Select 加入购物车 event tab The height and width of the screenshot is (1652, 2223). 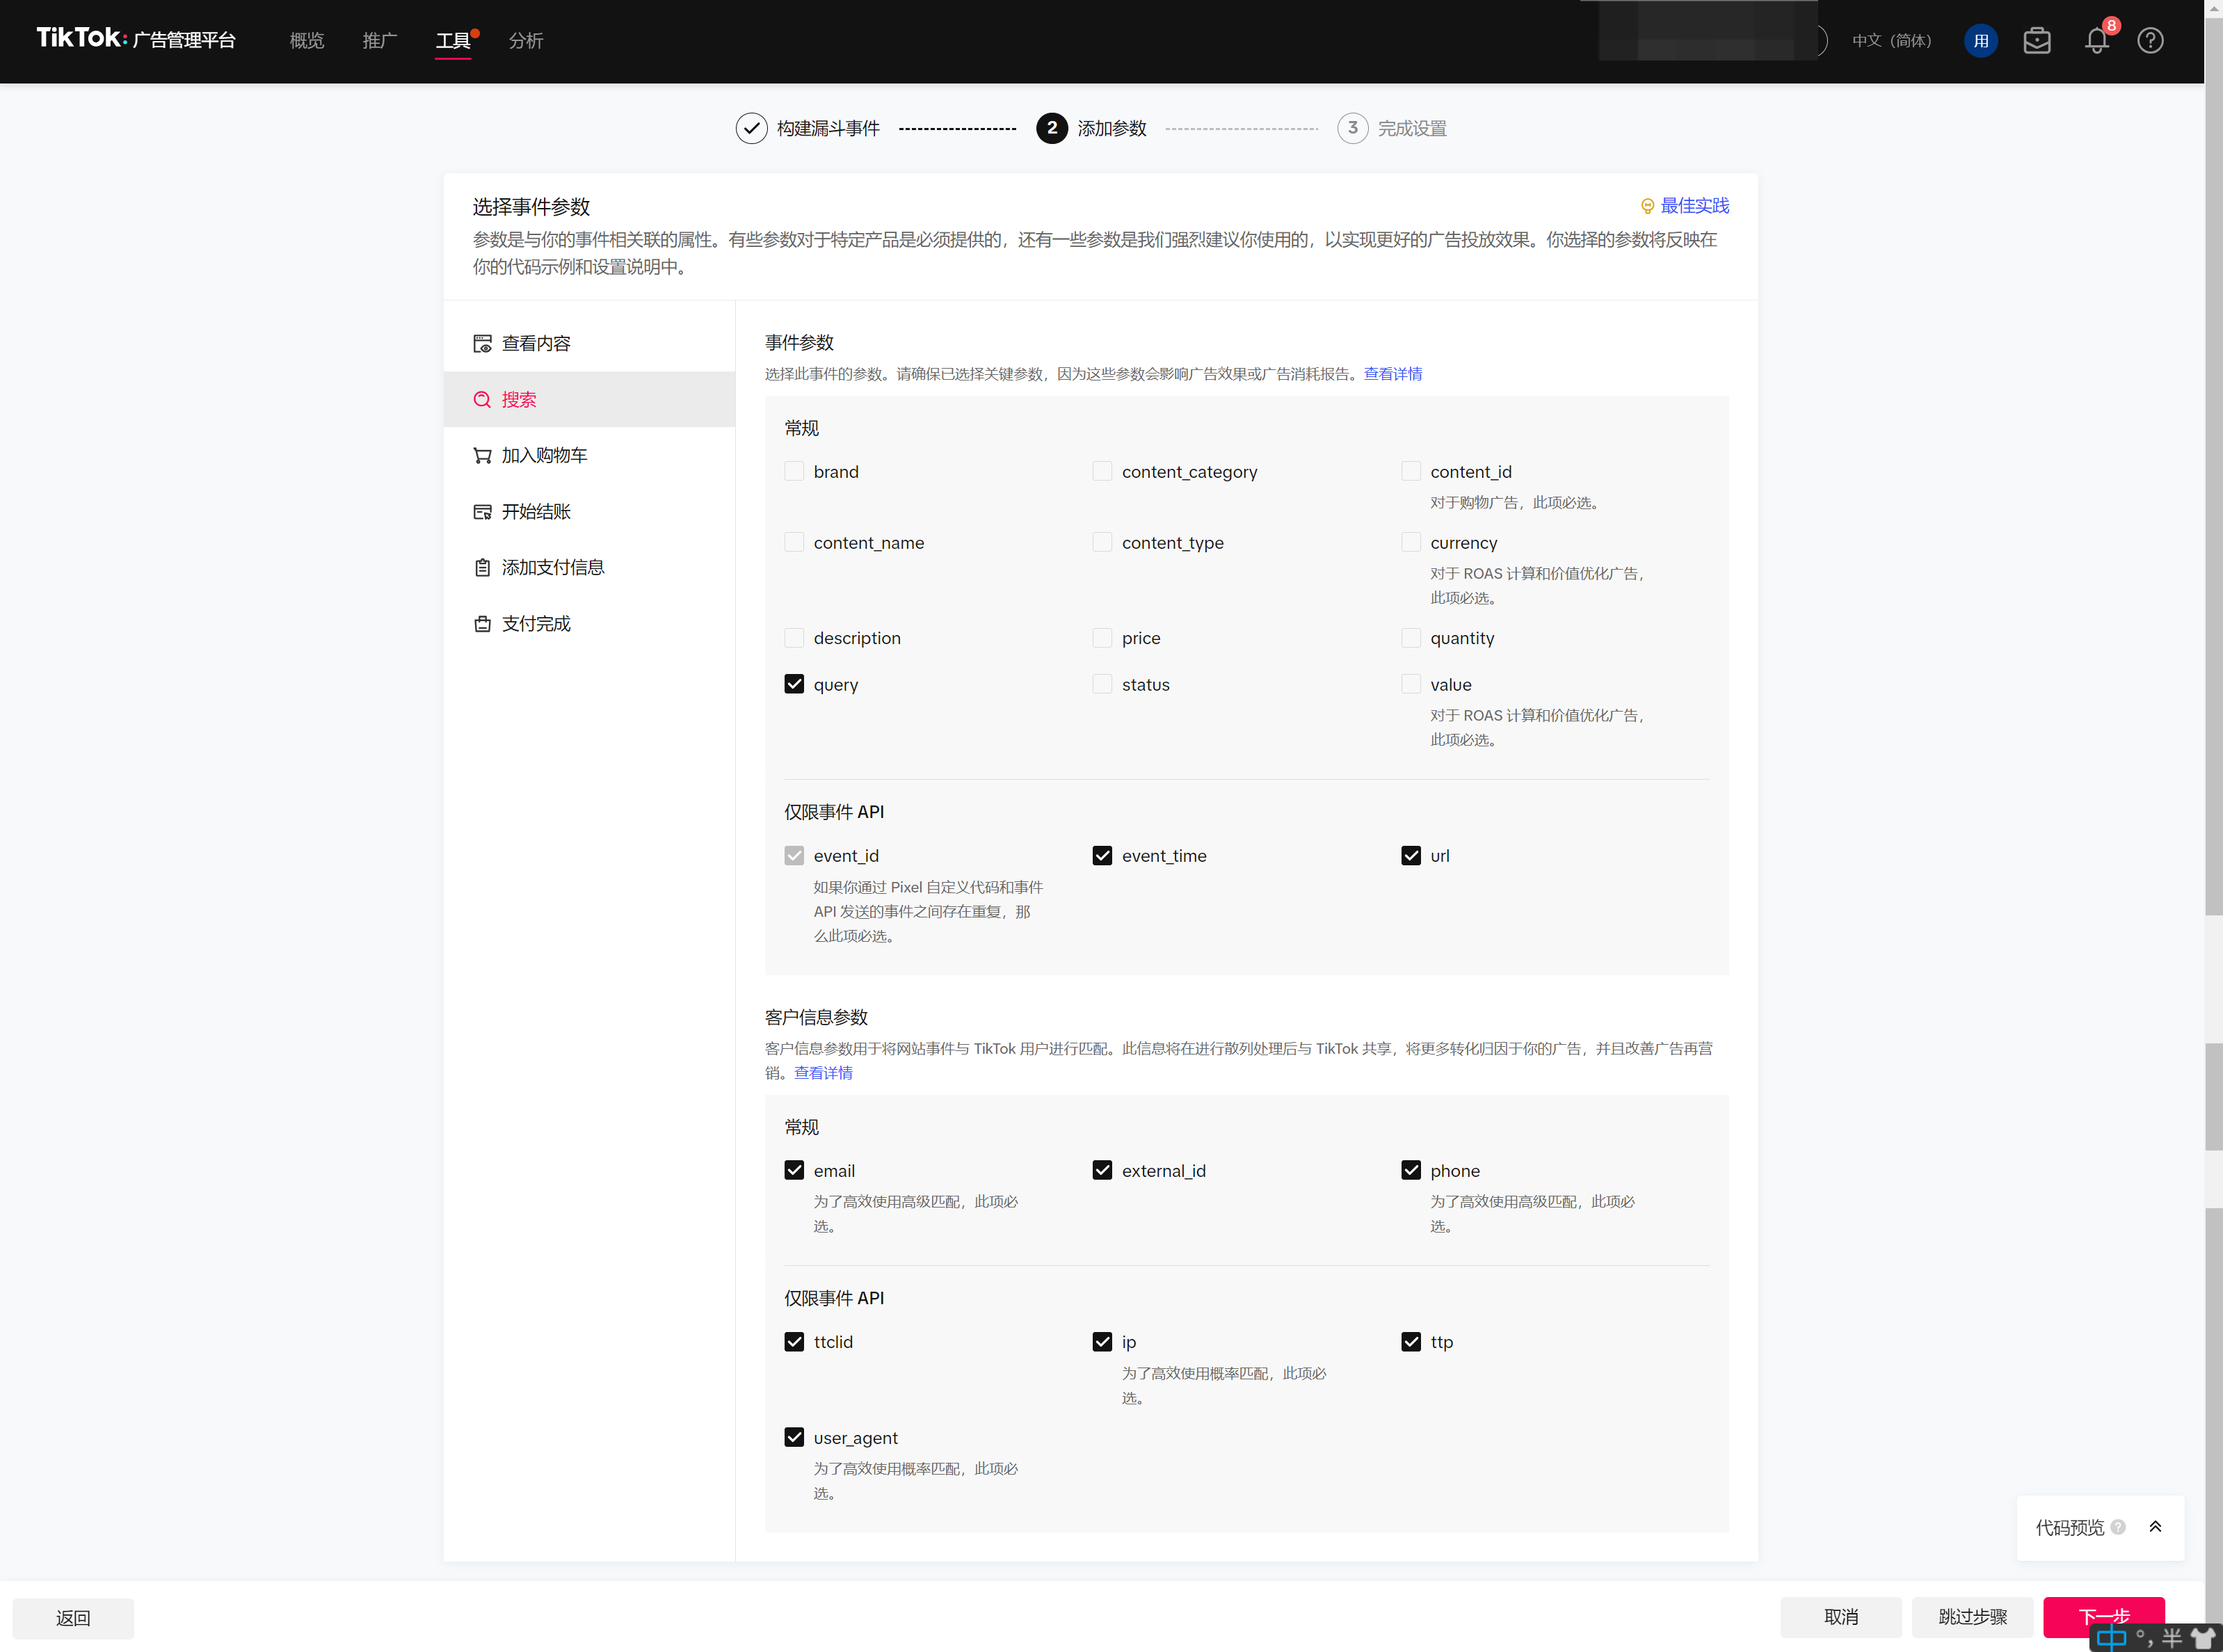pyautogui.click(x=589, y=456)
